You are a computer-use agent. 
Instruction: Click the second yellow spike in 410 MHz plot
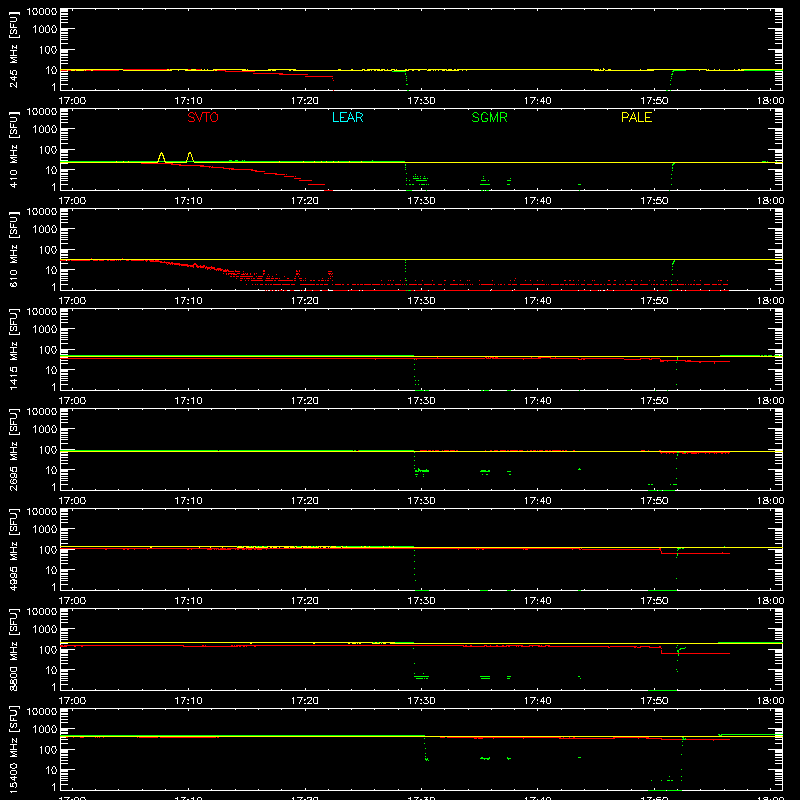point(190,157)
